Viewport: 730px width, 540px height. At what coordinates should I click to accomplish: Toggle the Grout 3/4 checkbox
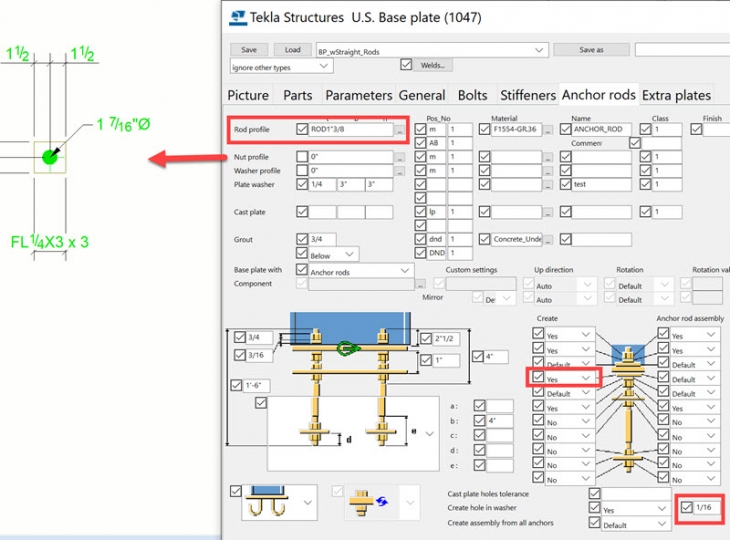tap(302, 239)
